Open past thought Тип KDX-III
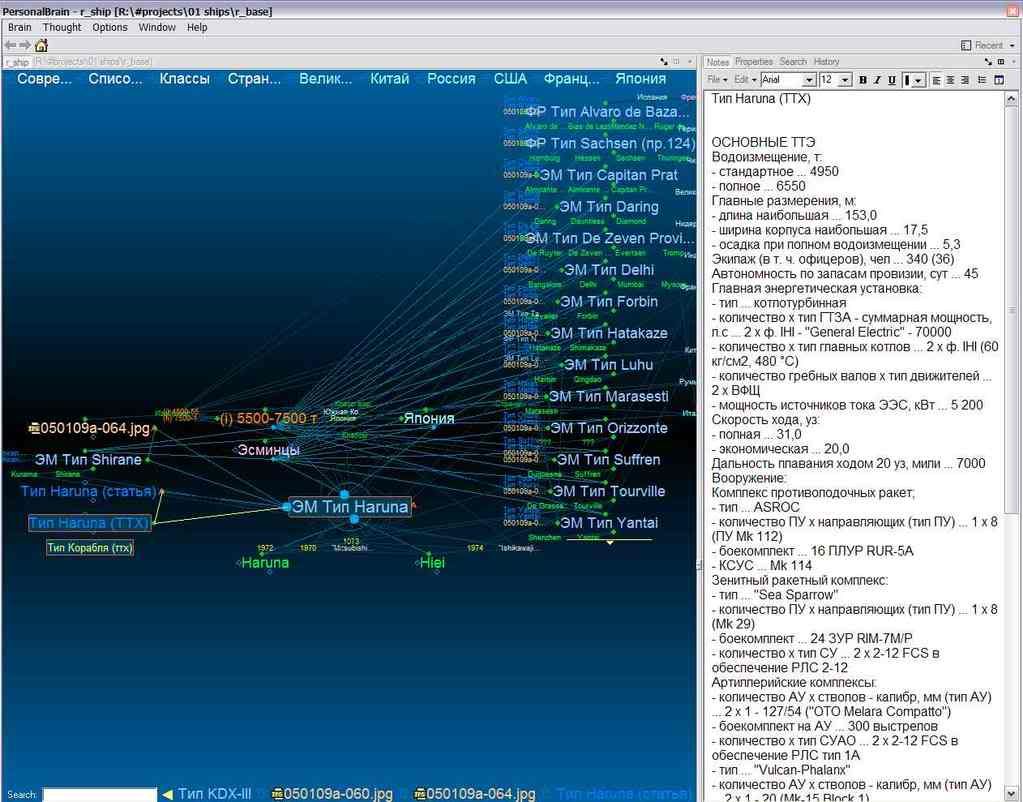 (214, 794)
